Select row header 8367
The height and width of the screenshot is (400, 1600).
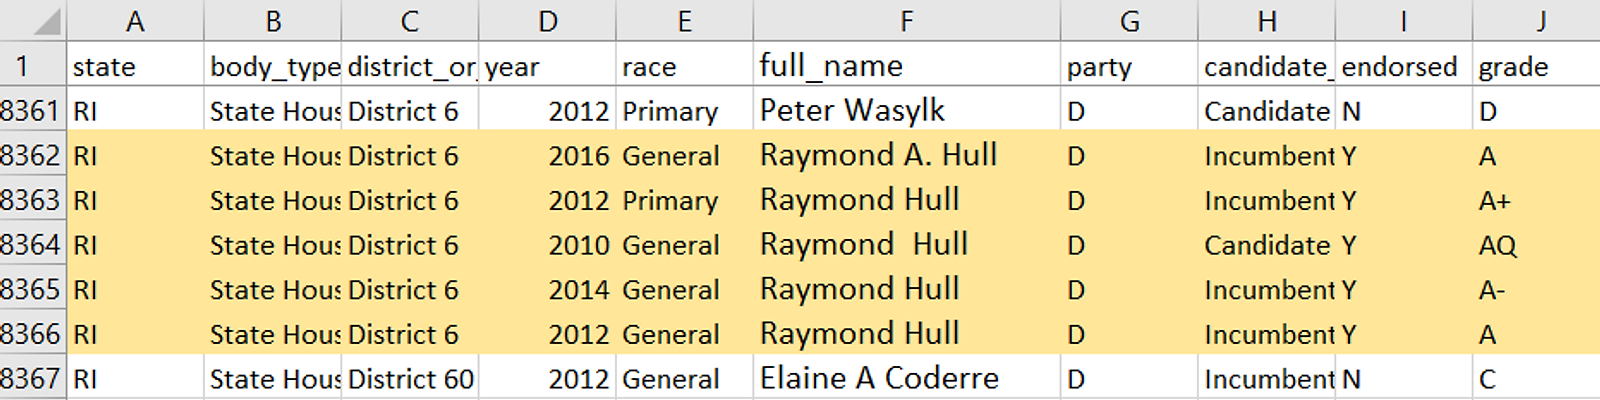pyautogui.click(x=33, y=379)
